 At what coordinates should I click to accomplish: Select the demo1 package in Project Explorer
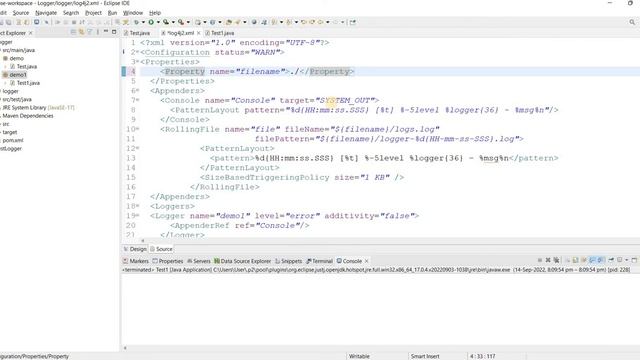click(18, 75)
